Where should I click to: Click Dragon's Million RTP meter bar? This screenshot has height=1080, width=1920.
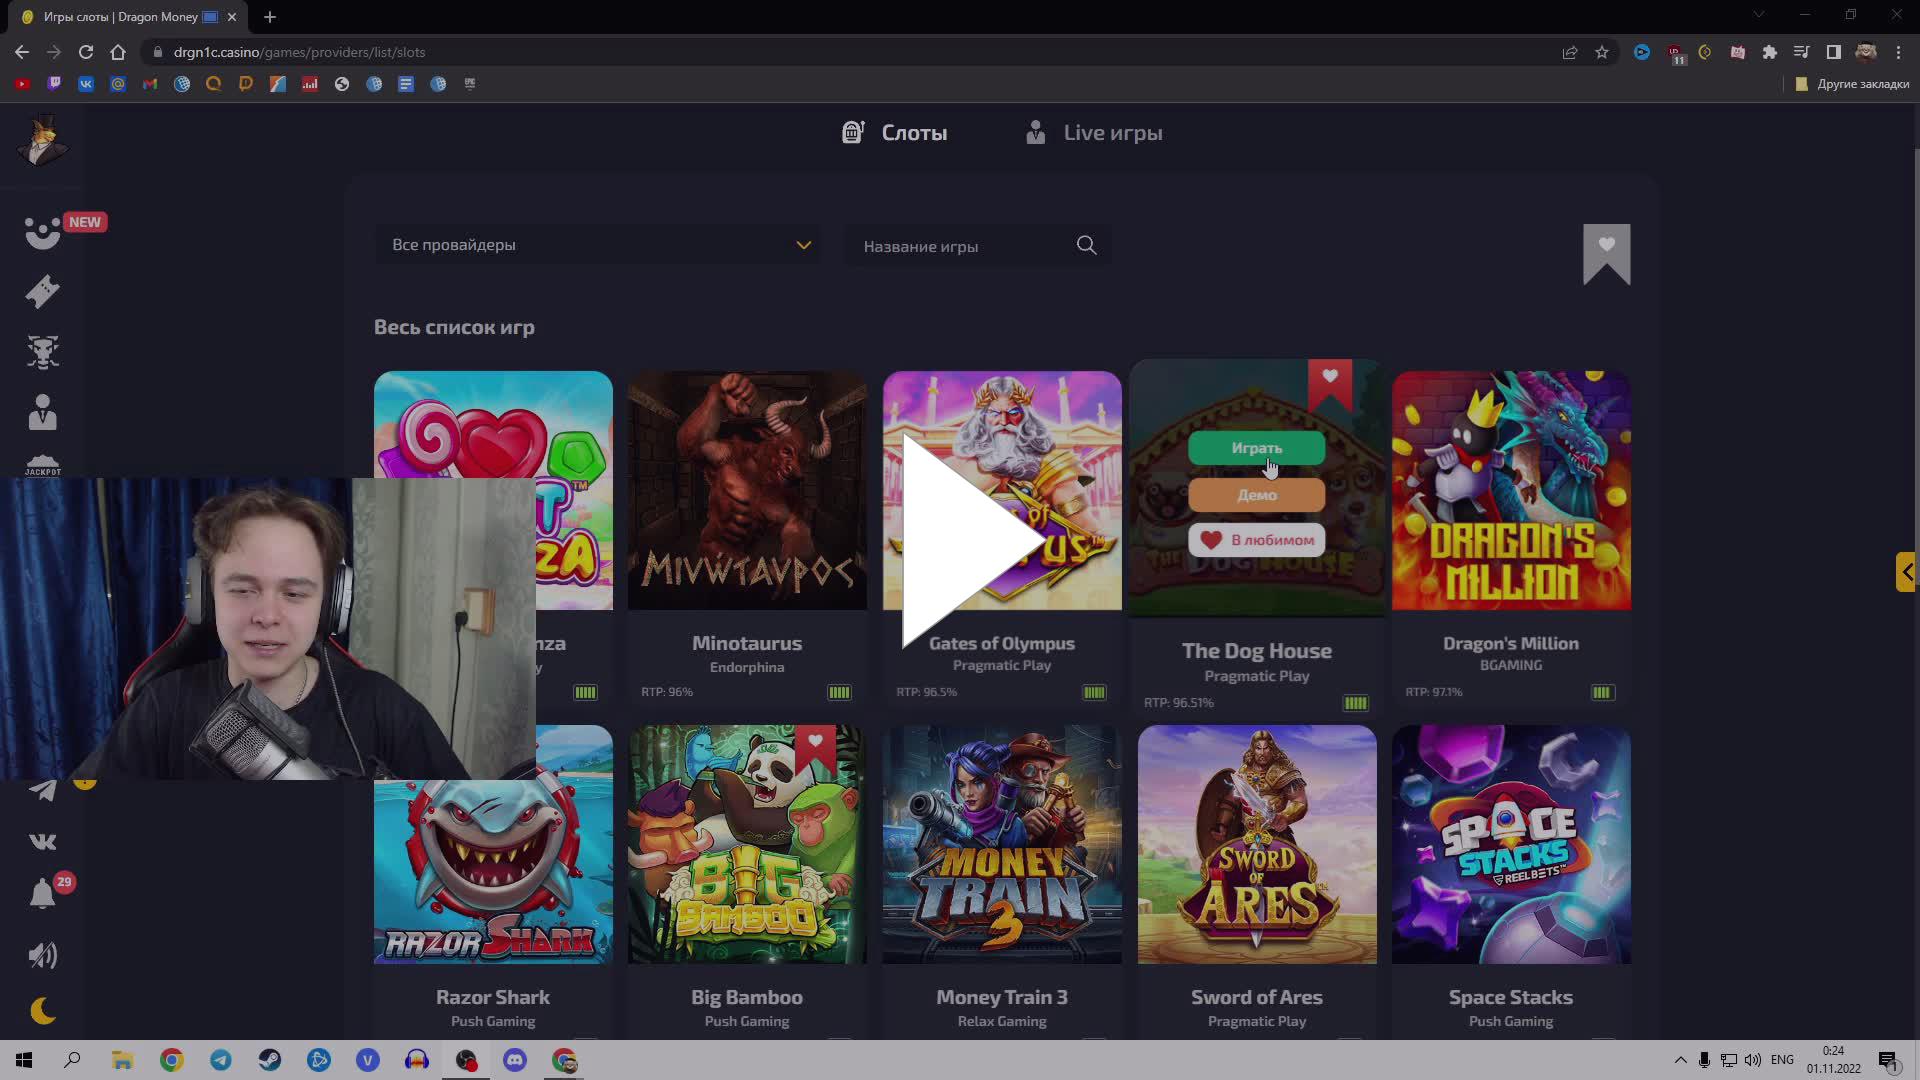point(1602,692)
